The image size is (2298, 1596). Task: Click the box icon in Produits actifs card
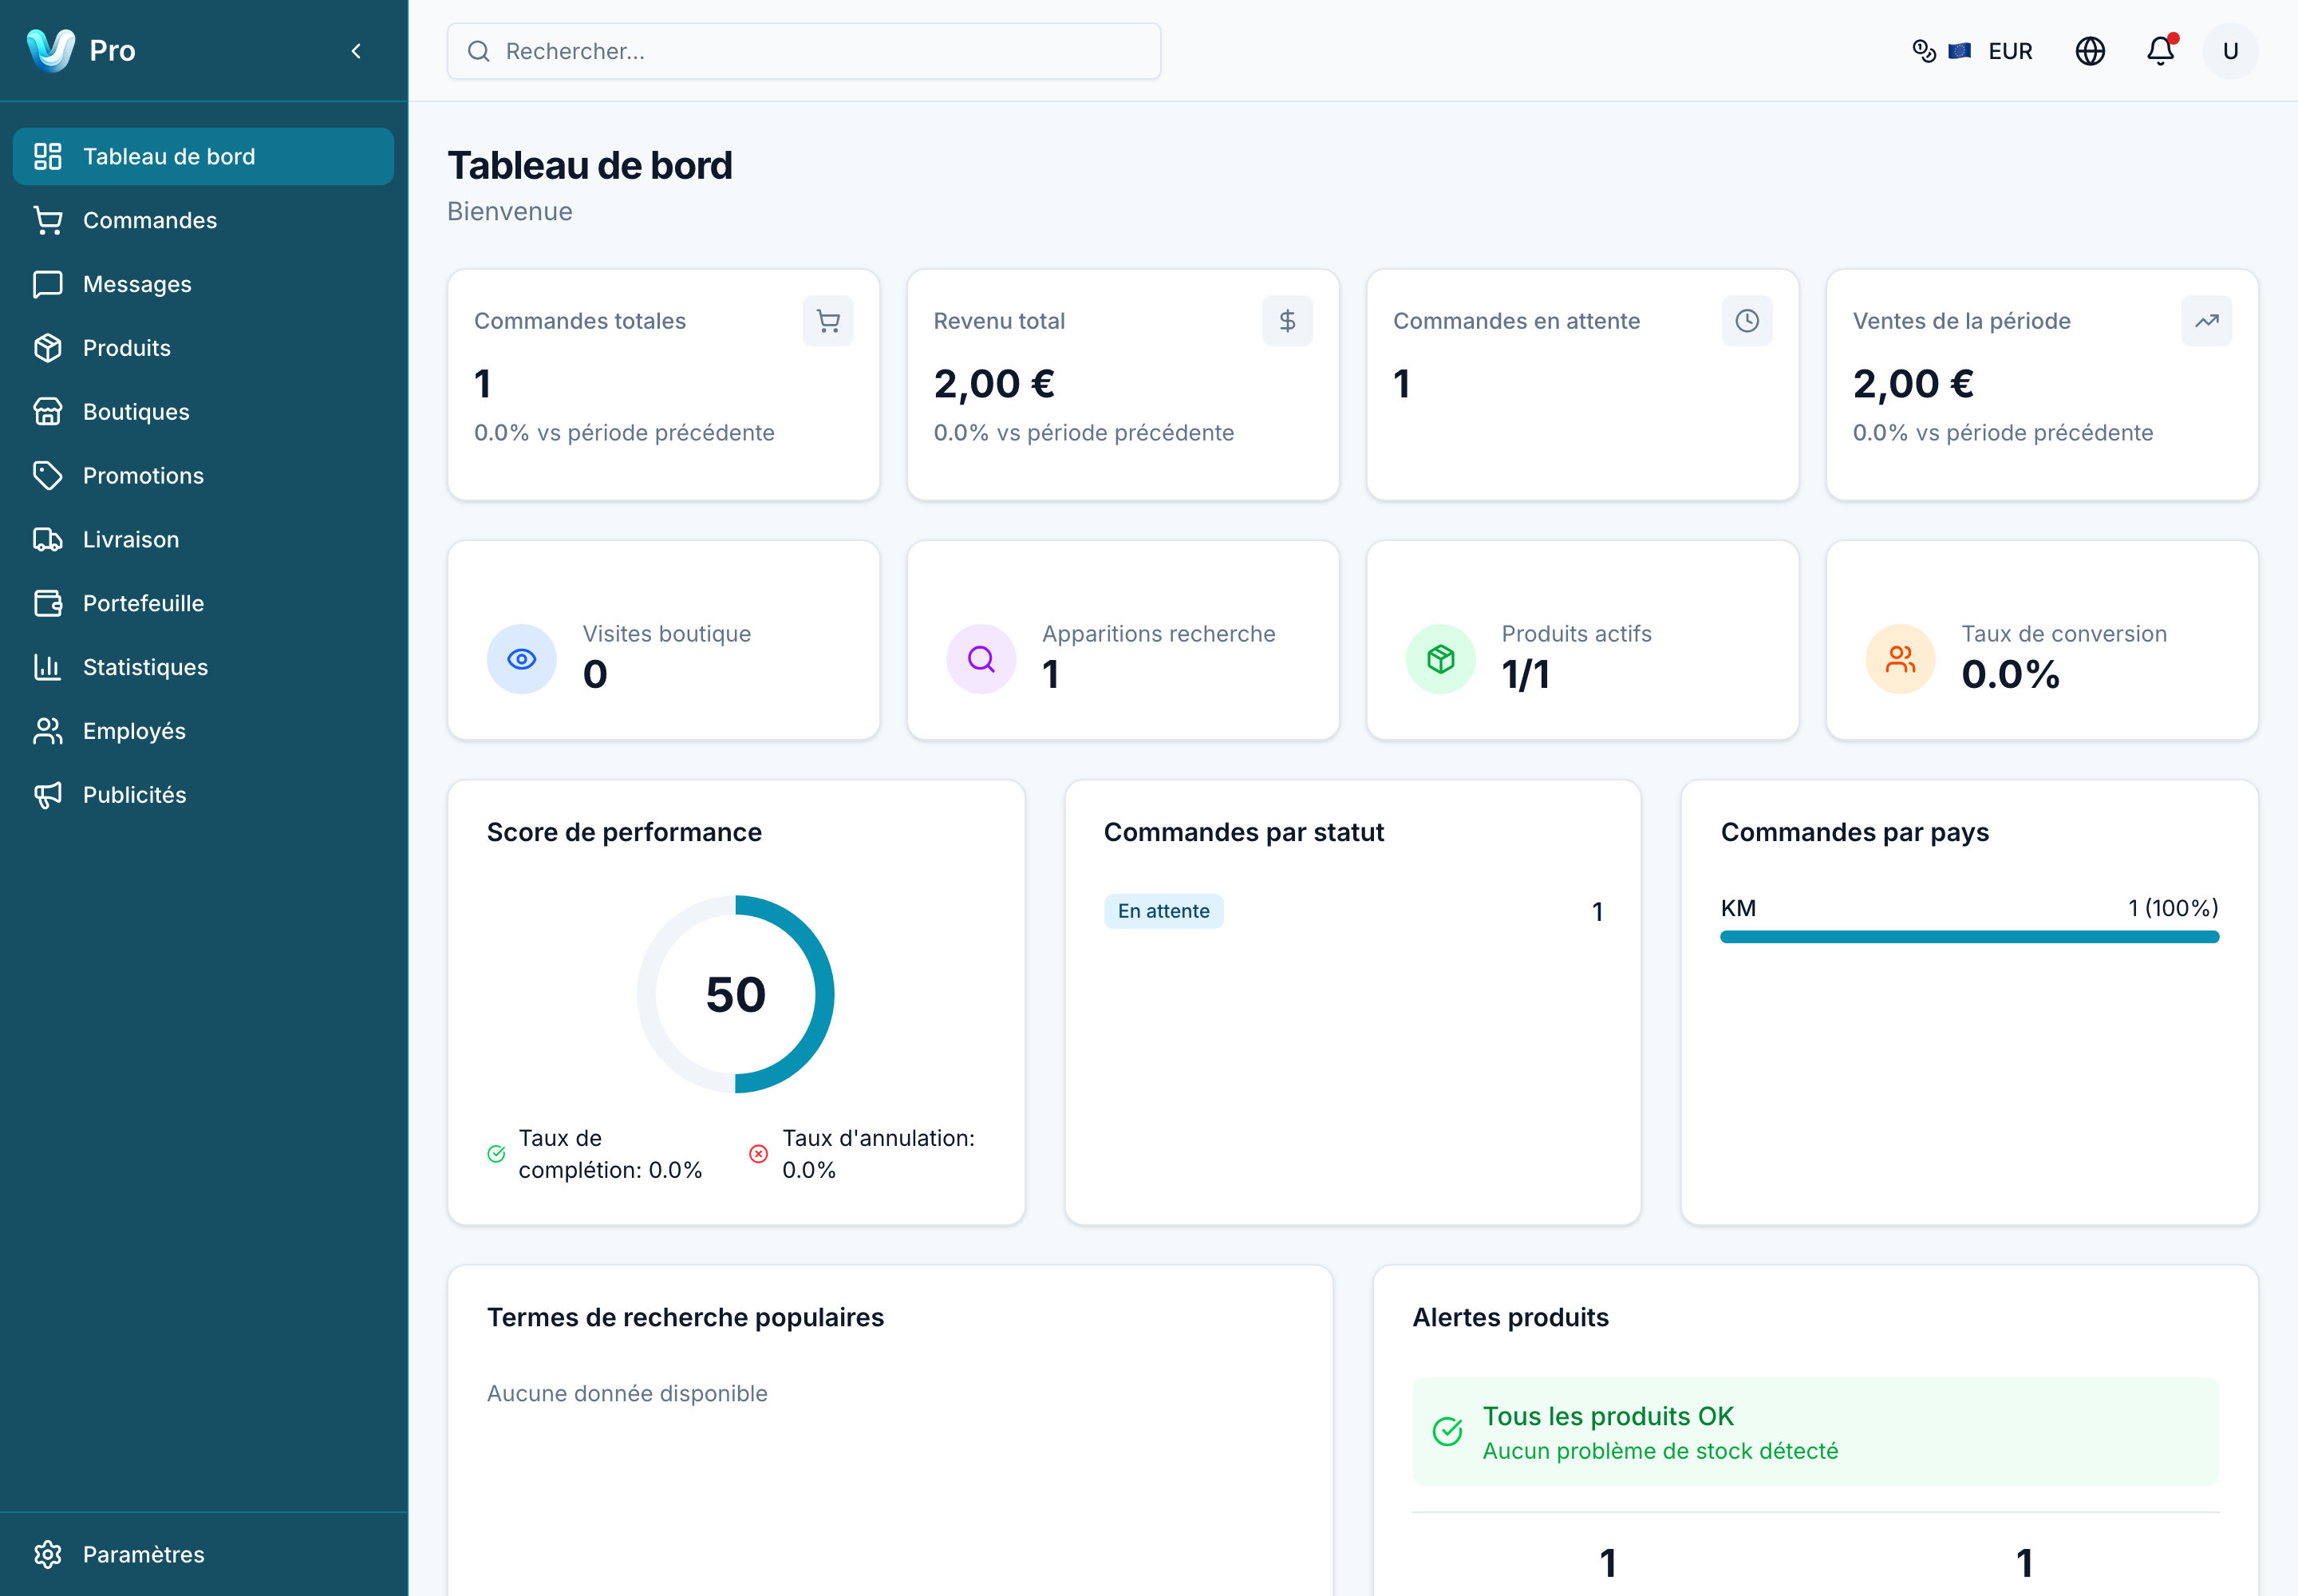1441,659
